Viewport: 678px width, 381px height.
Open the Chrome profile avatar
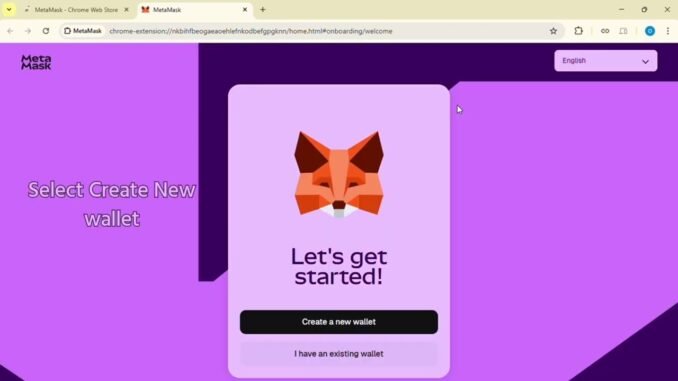point(650,31)
